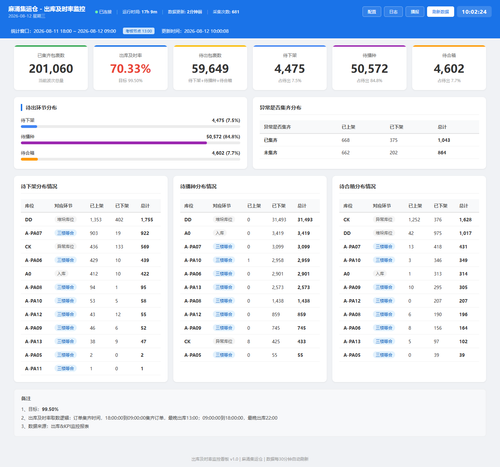Click the purple 84.8% progress bar

coord(114,143)
